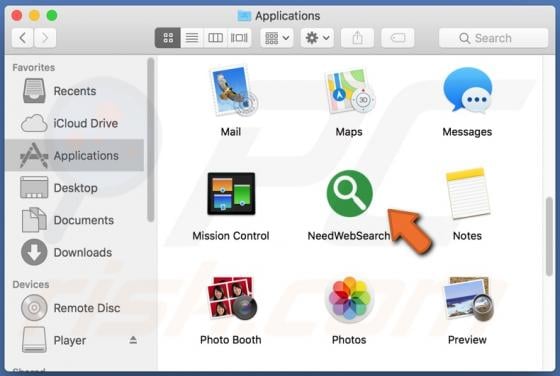The image size is (560, 376).
Task: Open the Maps application icon
Action: coord(350,91)
